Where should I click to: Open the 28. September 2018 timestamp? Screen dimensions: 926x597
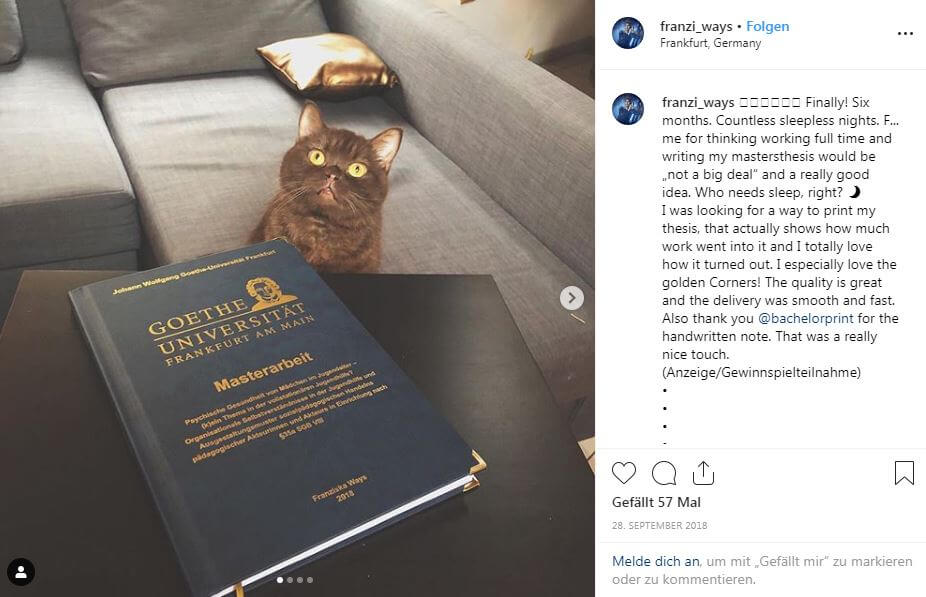click(659, 525)
